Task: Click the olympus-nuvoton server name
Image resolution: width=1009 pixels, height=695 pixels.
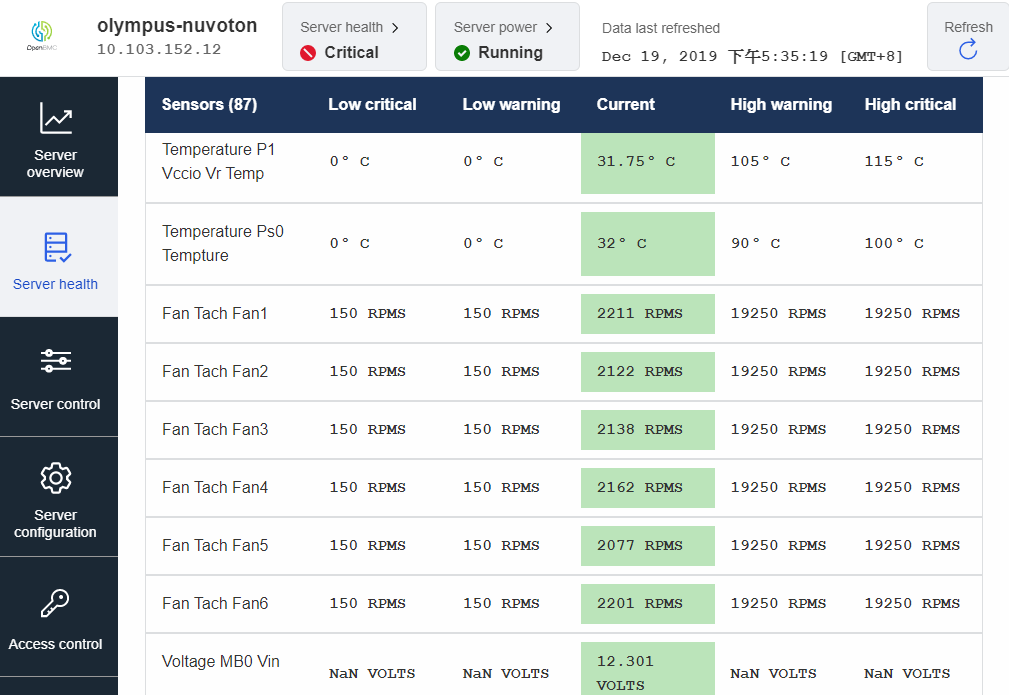Action: [177, 26]
